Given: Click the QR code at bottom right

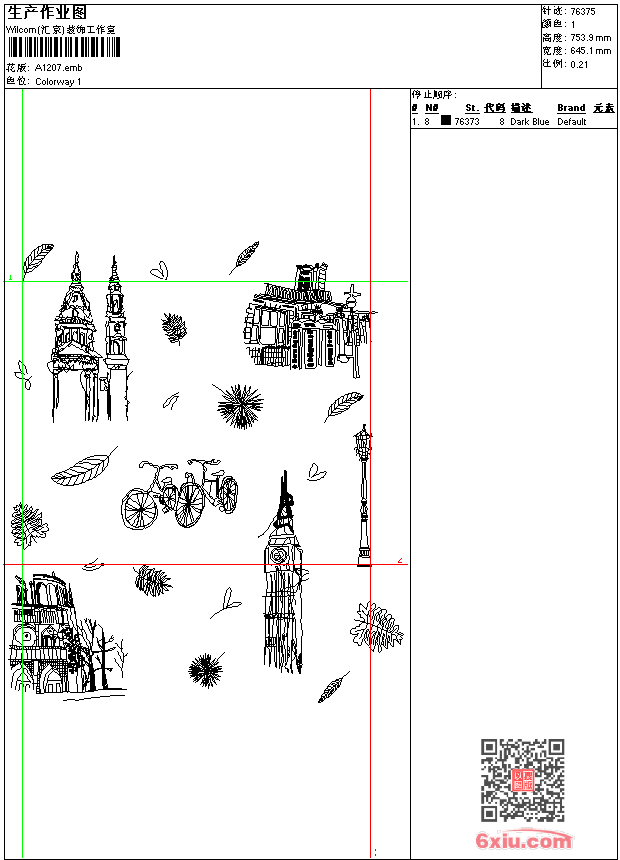Looking at the screenshot, I should point(522,780).
